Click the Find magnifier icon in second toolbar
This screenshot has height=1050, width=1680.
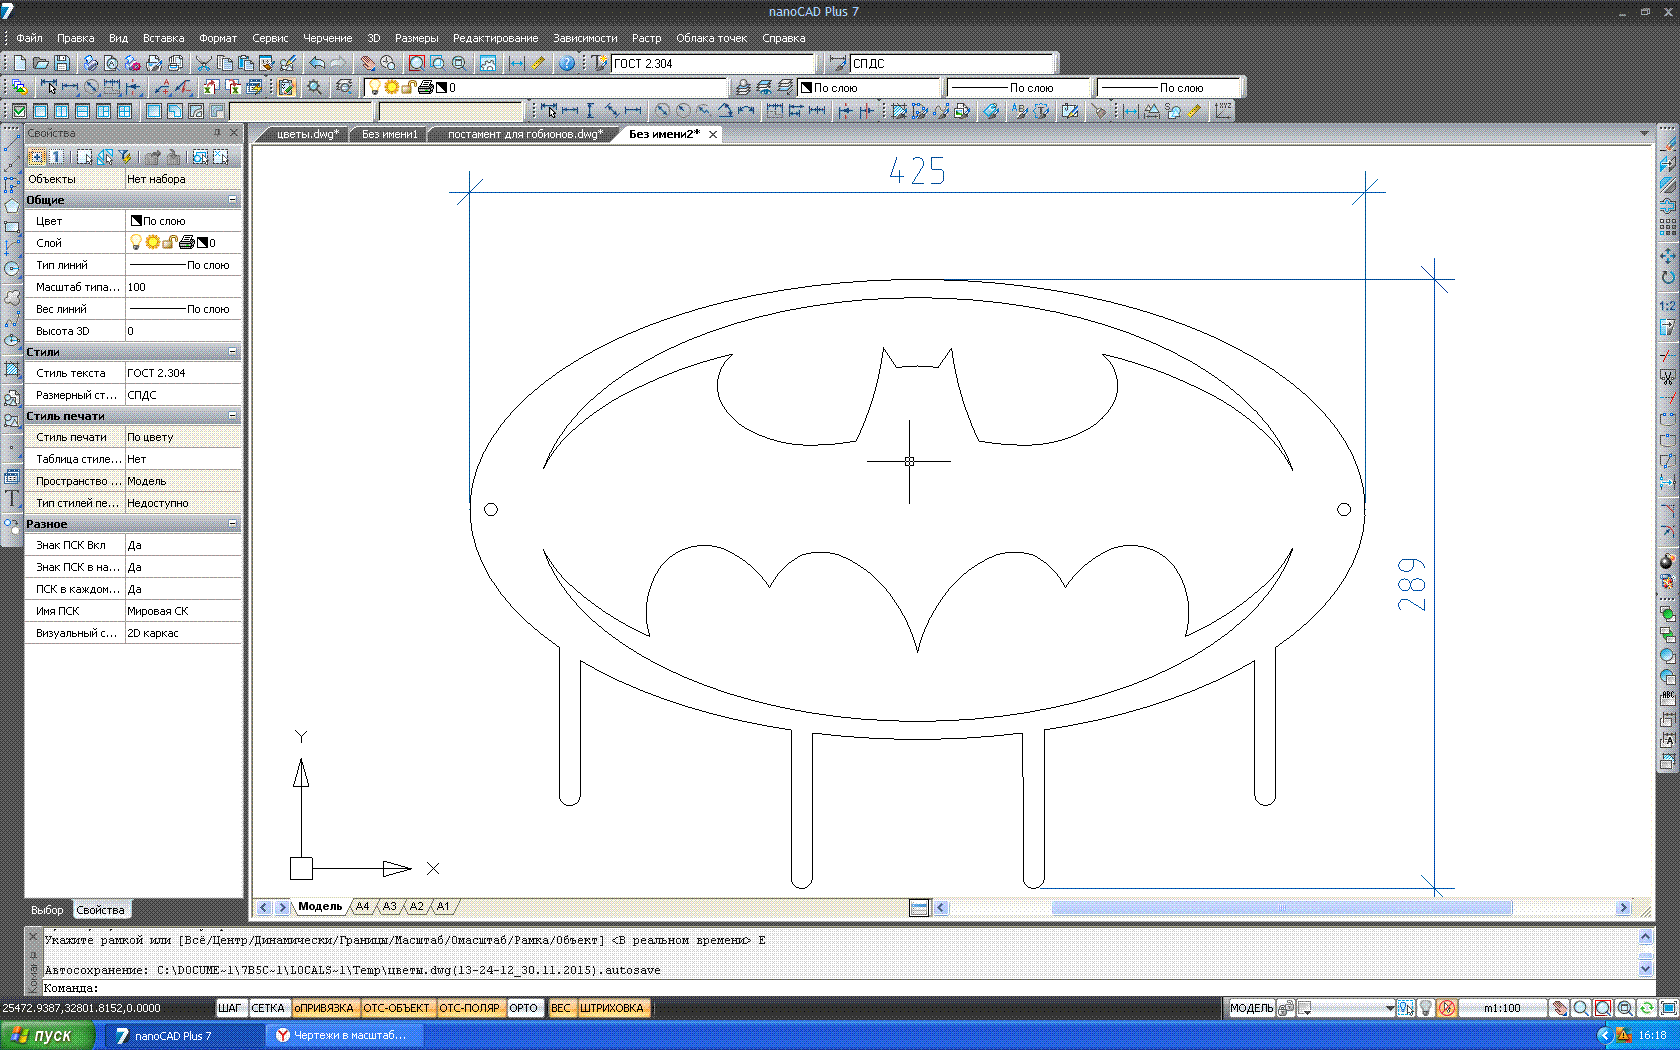coord(315,87)
